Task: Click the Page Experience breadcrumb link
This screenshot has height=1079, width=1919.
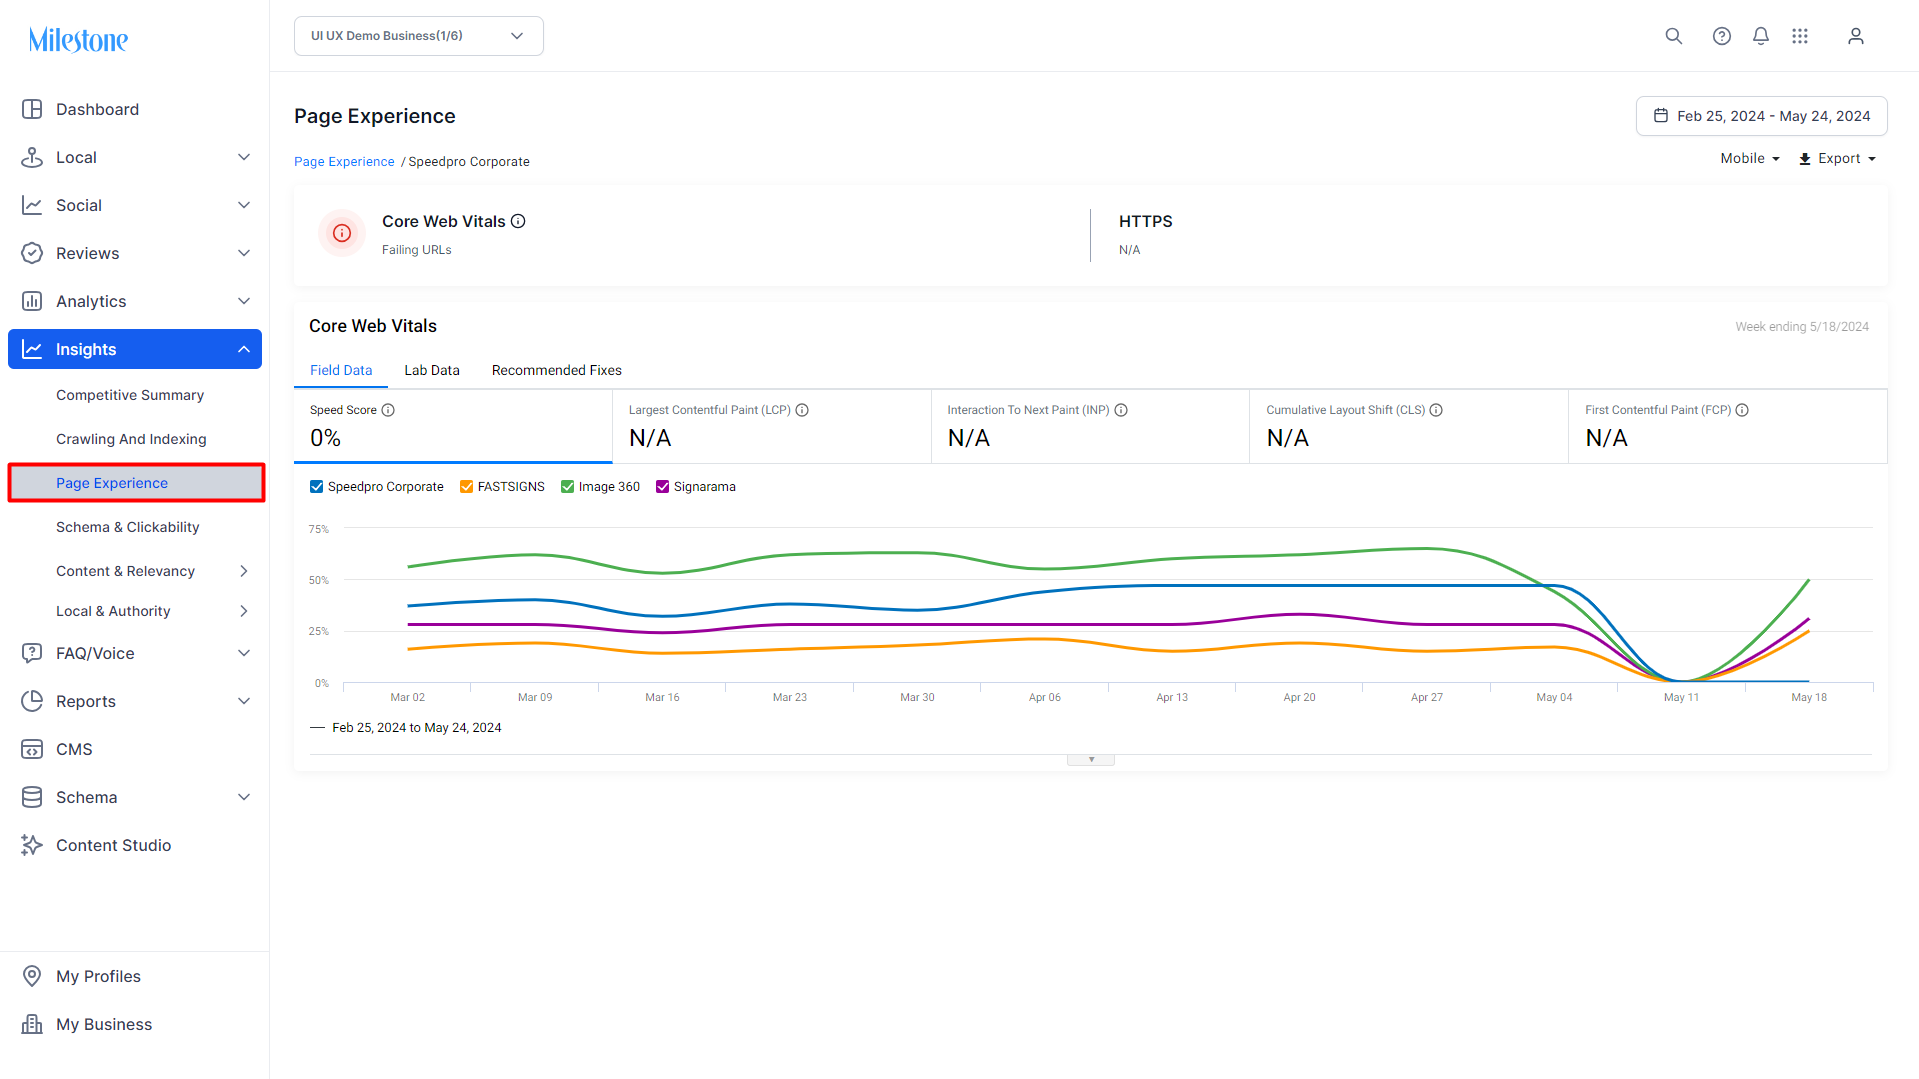Action: pyautogui.click(x=344, y=162)
